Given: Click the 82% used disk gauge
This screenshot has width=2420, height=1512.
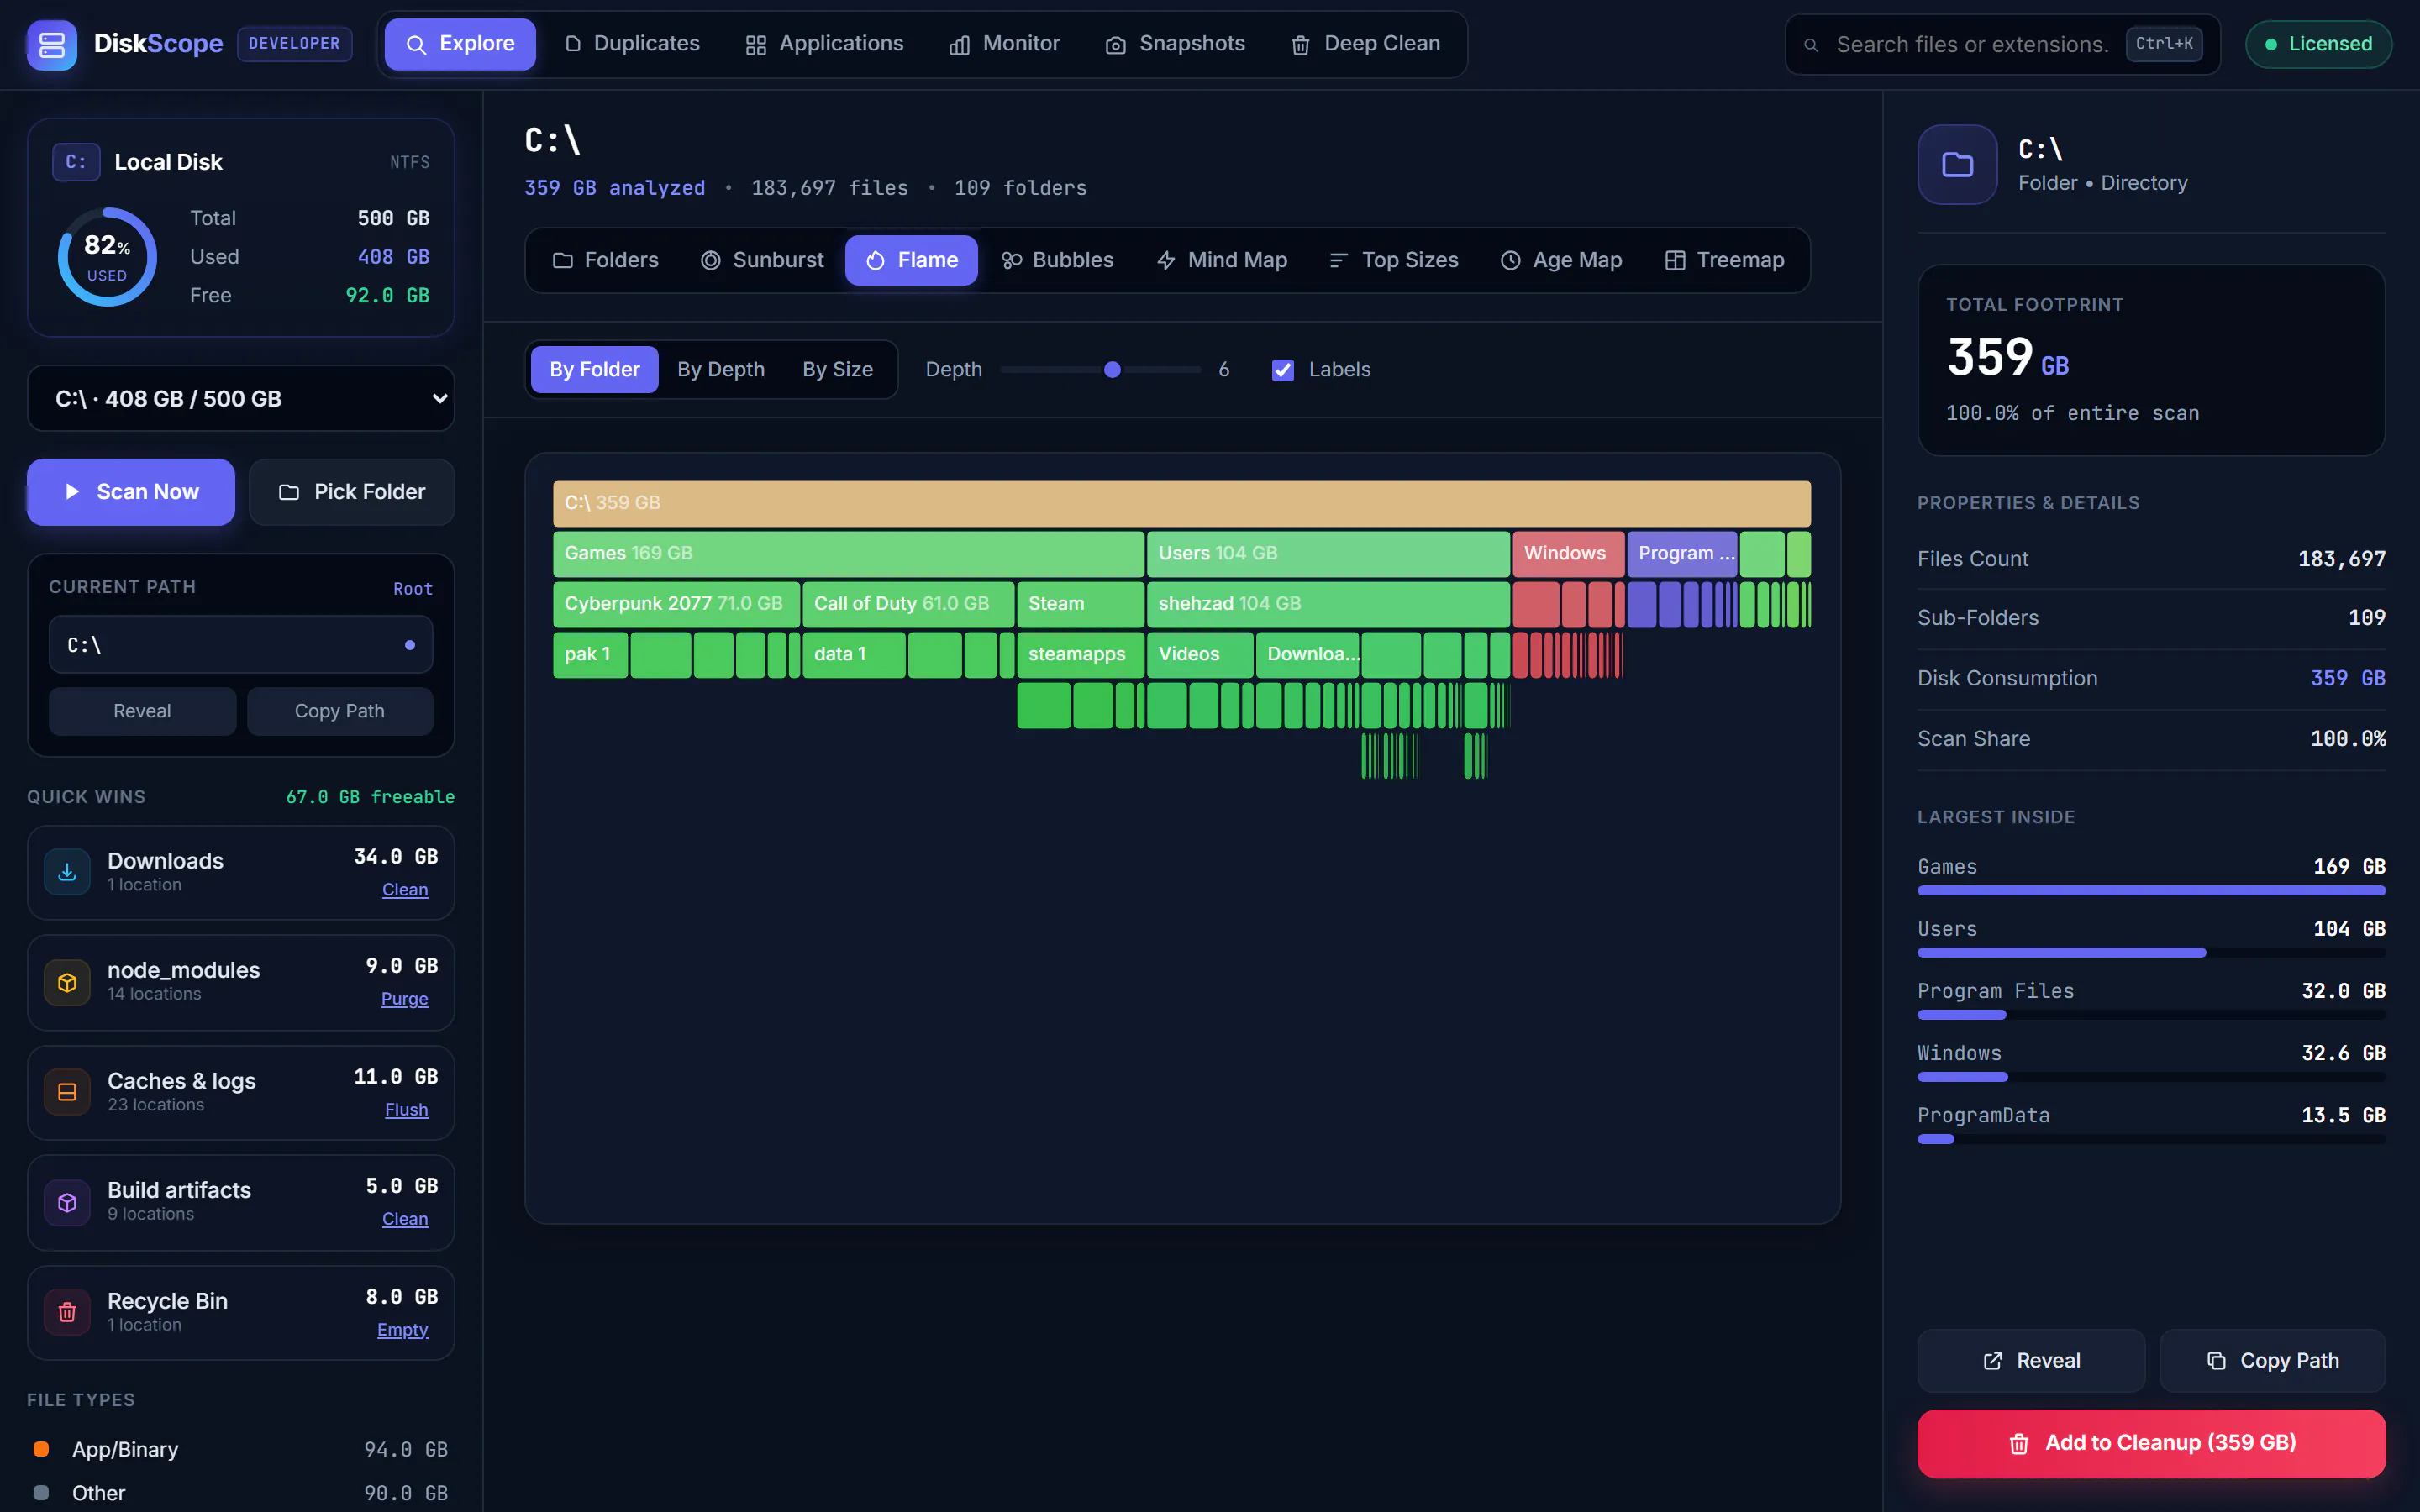Looking at the screenshot, I should pos(107,257).
